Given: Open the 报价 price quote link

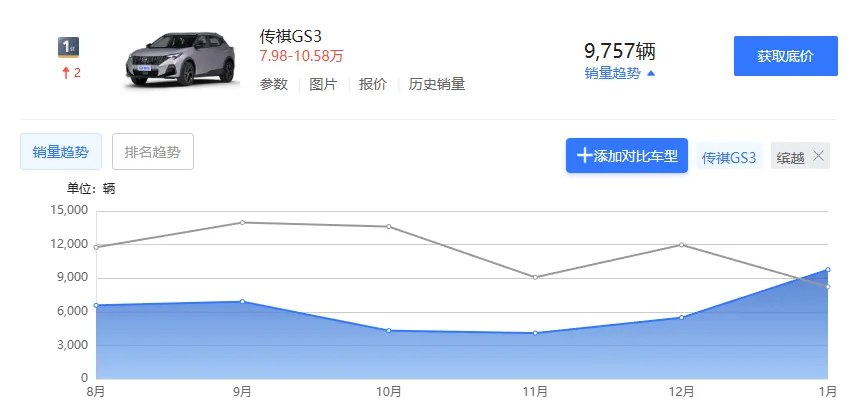Looking at the screenshot, I should coord(373,85).
